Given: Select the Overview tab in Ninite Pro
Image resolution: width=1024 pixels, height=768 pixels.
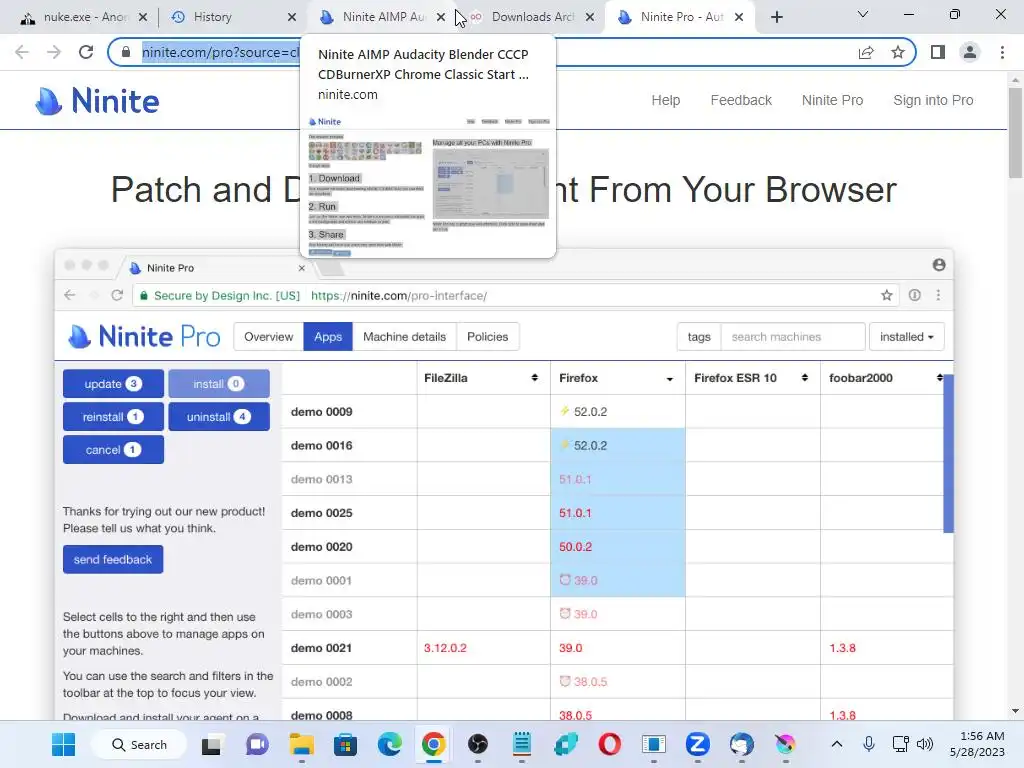Looking at the screenshot, I should [268, 337].
